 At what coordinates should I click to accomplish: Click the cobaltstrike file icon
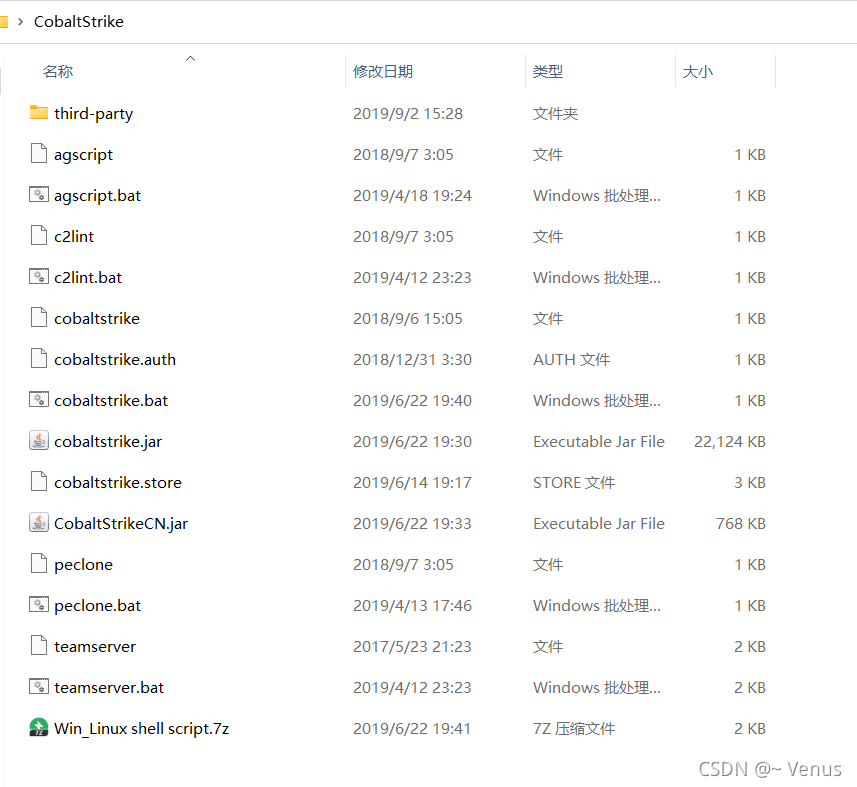[38, 318]
